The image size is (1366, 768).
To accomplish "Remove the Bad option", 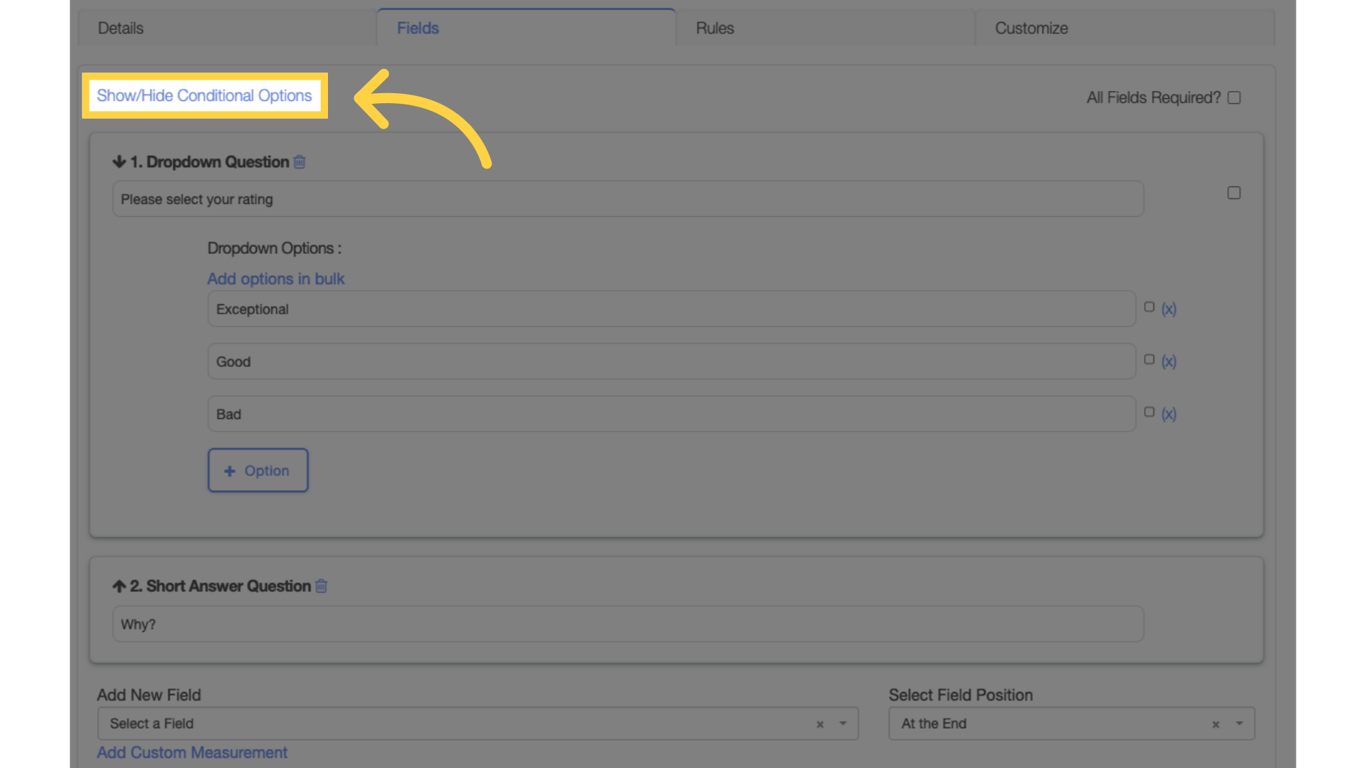I will point(1169,413).
